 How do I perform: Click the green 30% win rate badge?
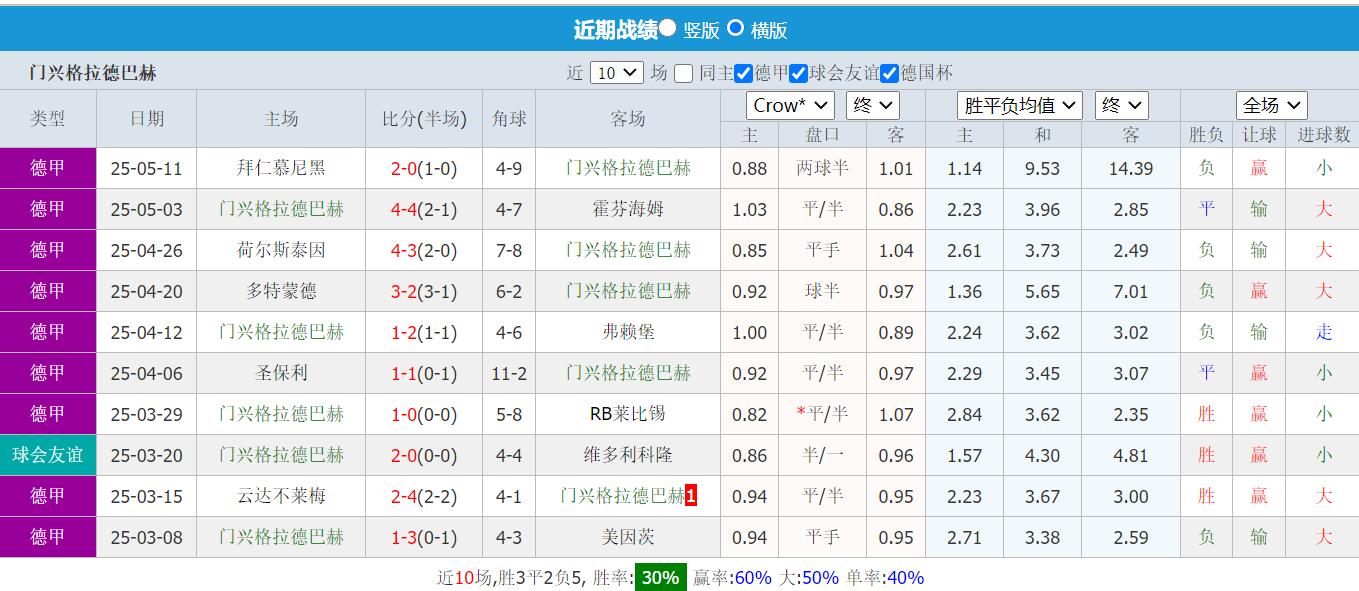pos(659,577)
